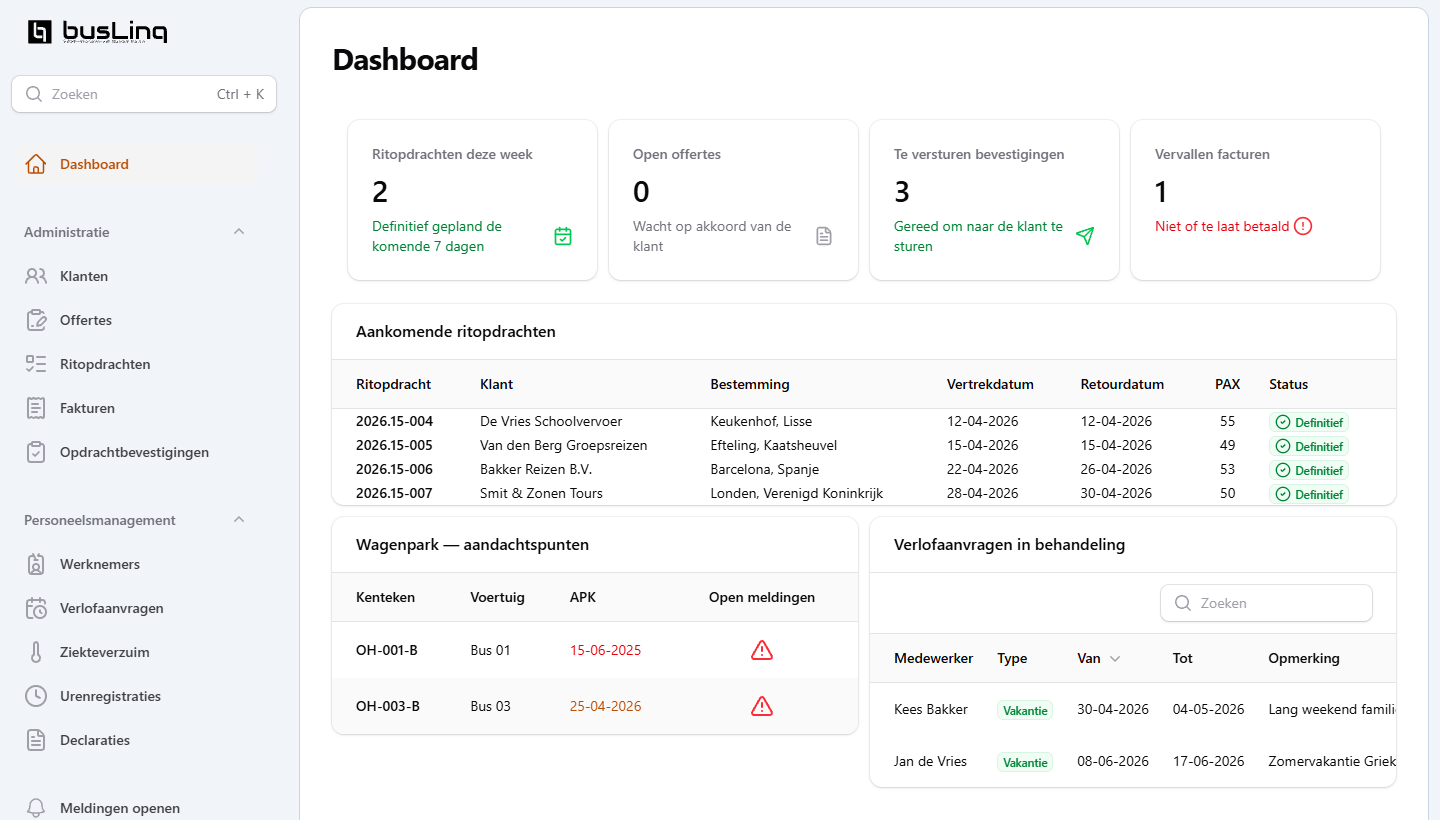Click the paper plane icon on the bevestigingen card

[1085, 236]
